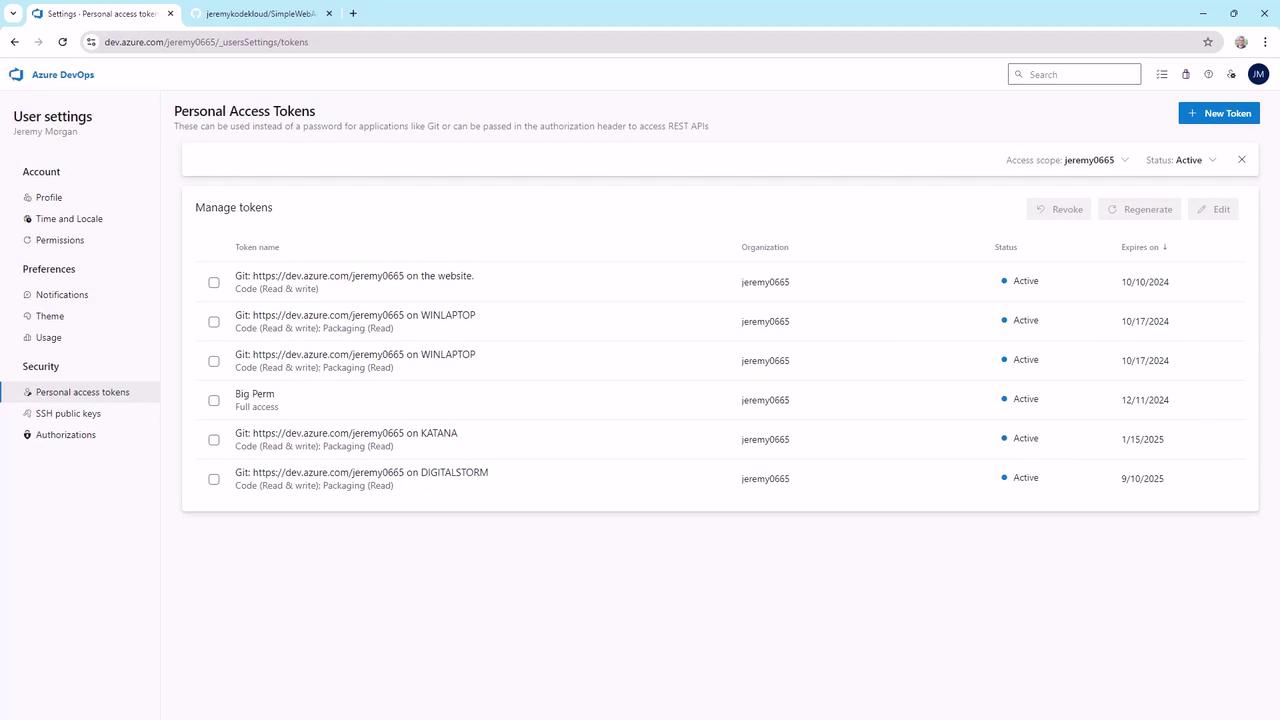Screen dimensions: 1280x720
Task: Click the 'Full access' scope text
Action: click(257, 407)
